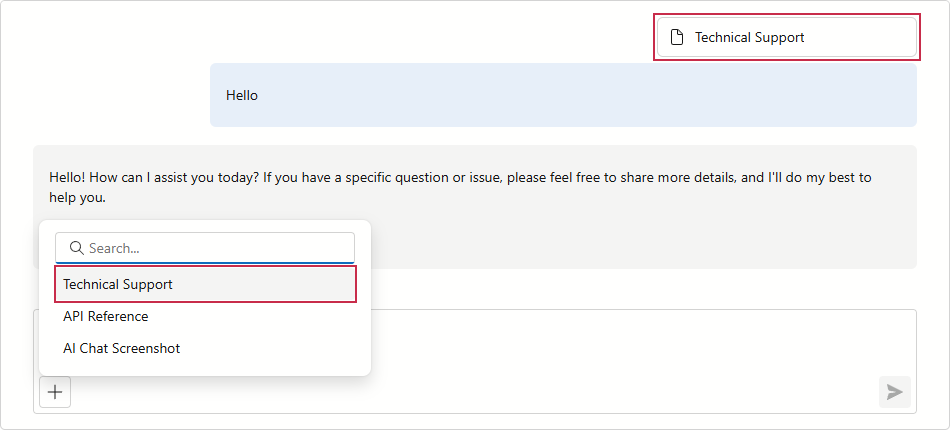This screenshot has width=950, height=430.
Task: Click the document icon in the attachment chip
Action: point(677,38)
